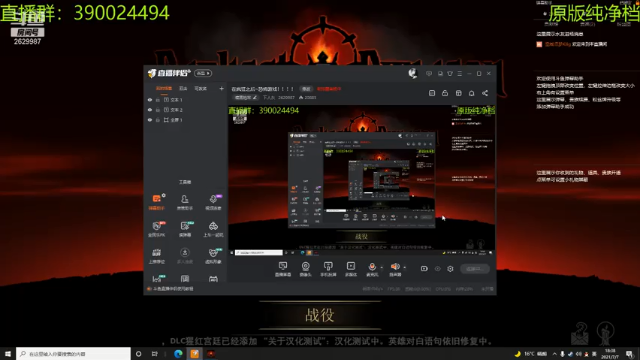Select the 文本 2 source row
Image resolution: width=640 pixels, height=360 pixels.
[x=186, y=110]
